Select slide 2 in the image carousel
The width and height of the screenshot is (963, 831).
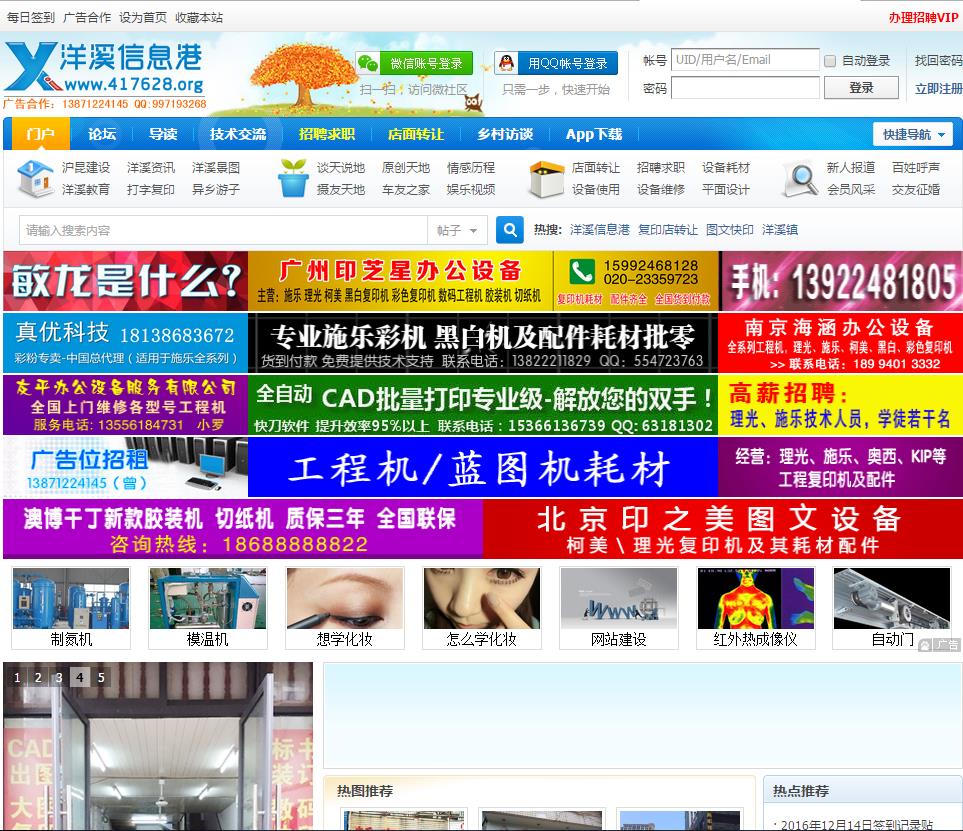38,677
